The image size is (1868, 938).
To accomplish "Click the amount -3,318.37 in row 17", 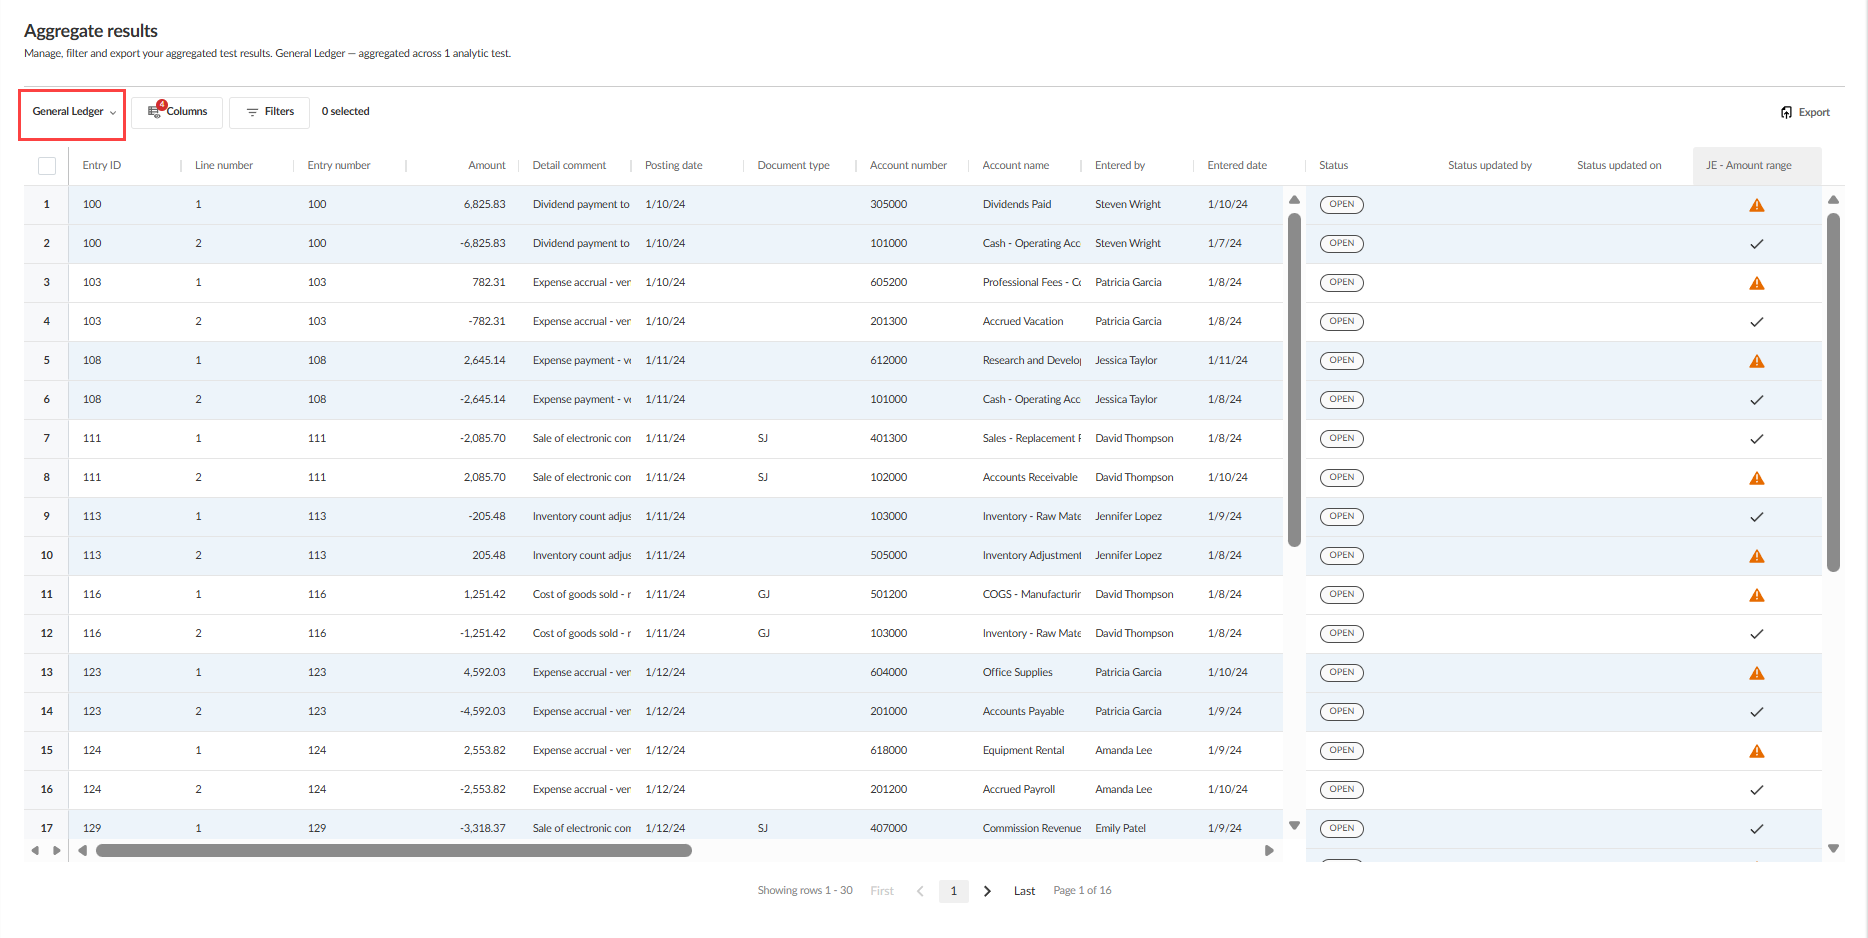I will point(482,829).
